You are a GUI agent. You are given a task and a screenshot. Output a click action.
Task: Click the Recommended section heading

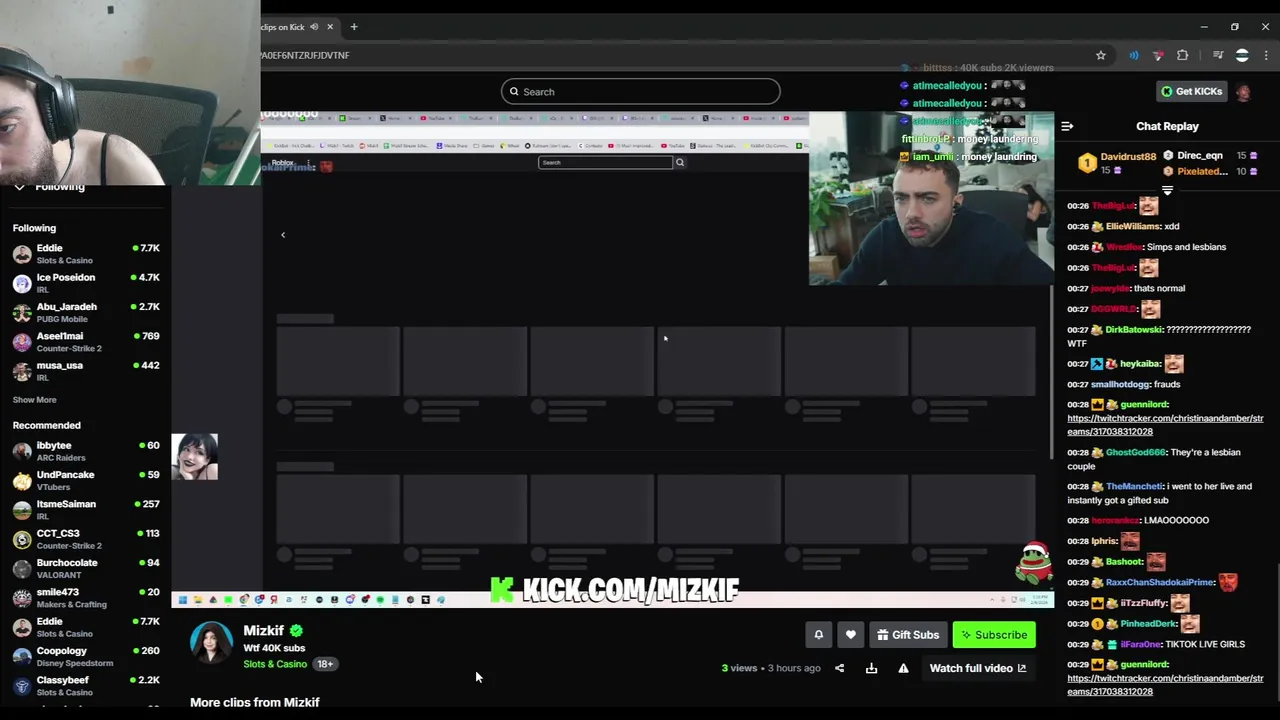pyautogui.click(x=46, y=425)
